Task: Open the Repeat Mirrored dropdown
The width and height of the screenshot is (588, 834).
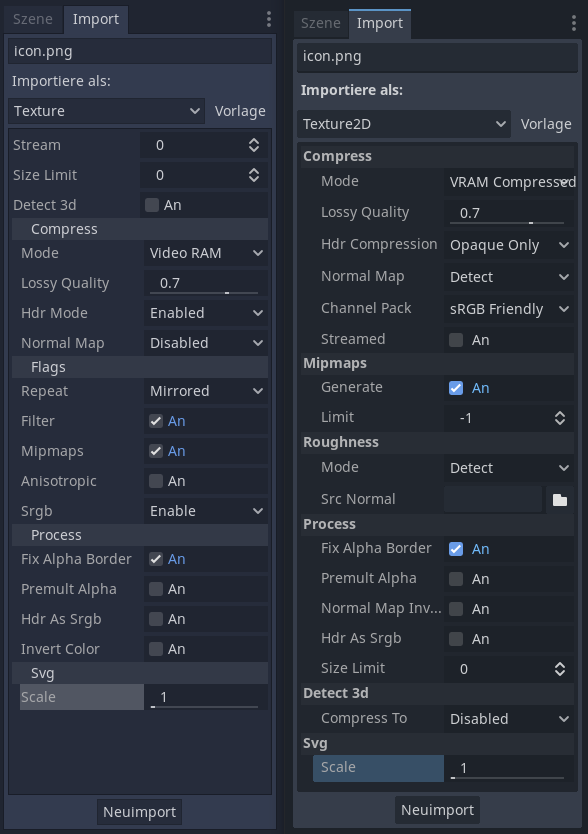Action: coord(205,391)
